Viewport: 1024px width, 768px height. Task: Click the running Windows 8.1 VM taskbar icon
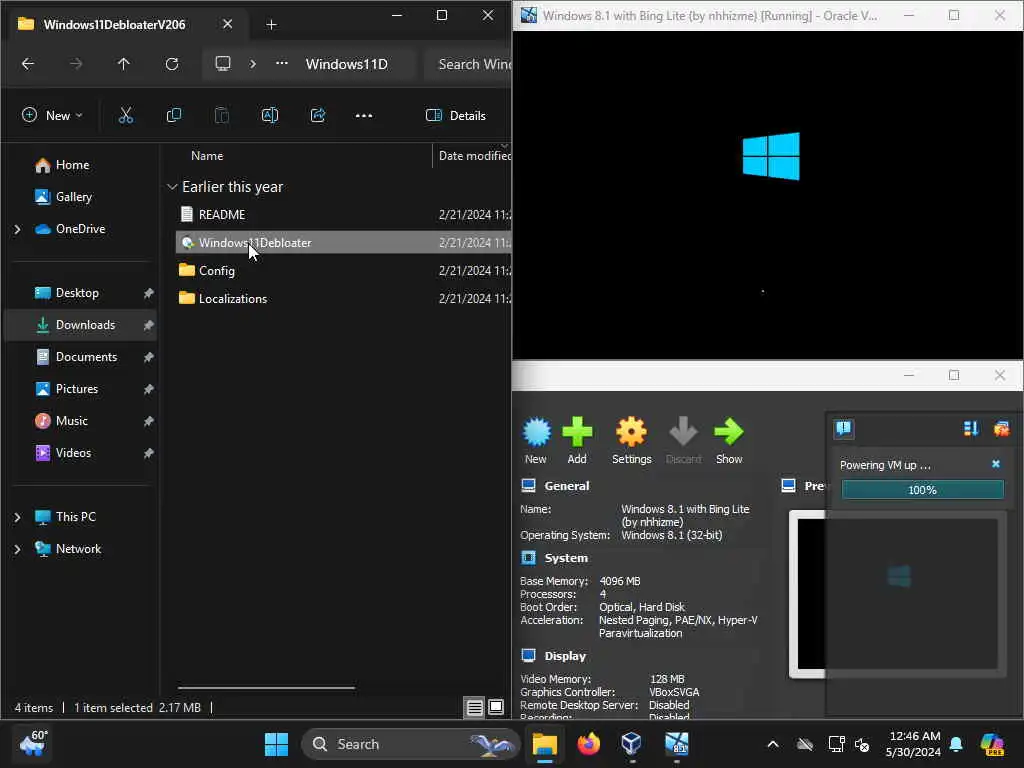tap(677, 744)
